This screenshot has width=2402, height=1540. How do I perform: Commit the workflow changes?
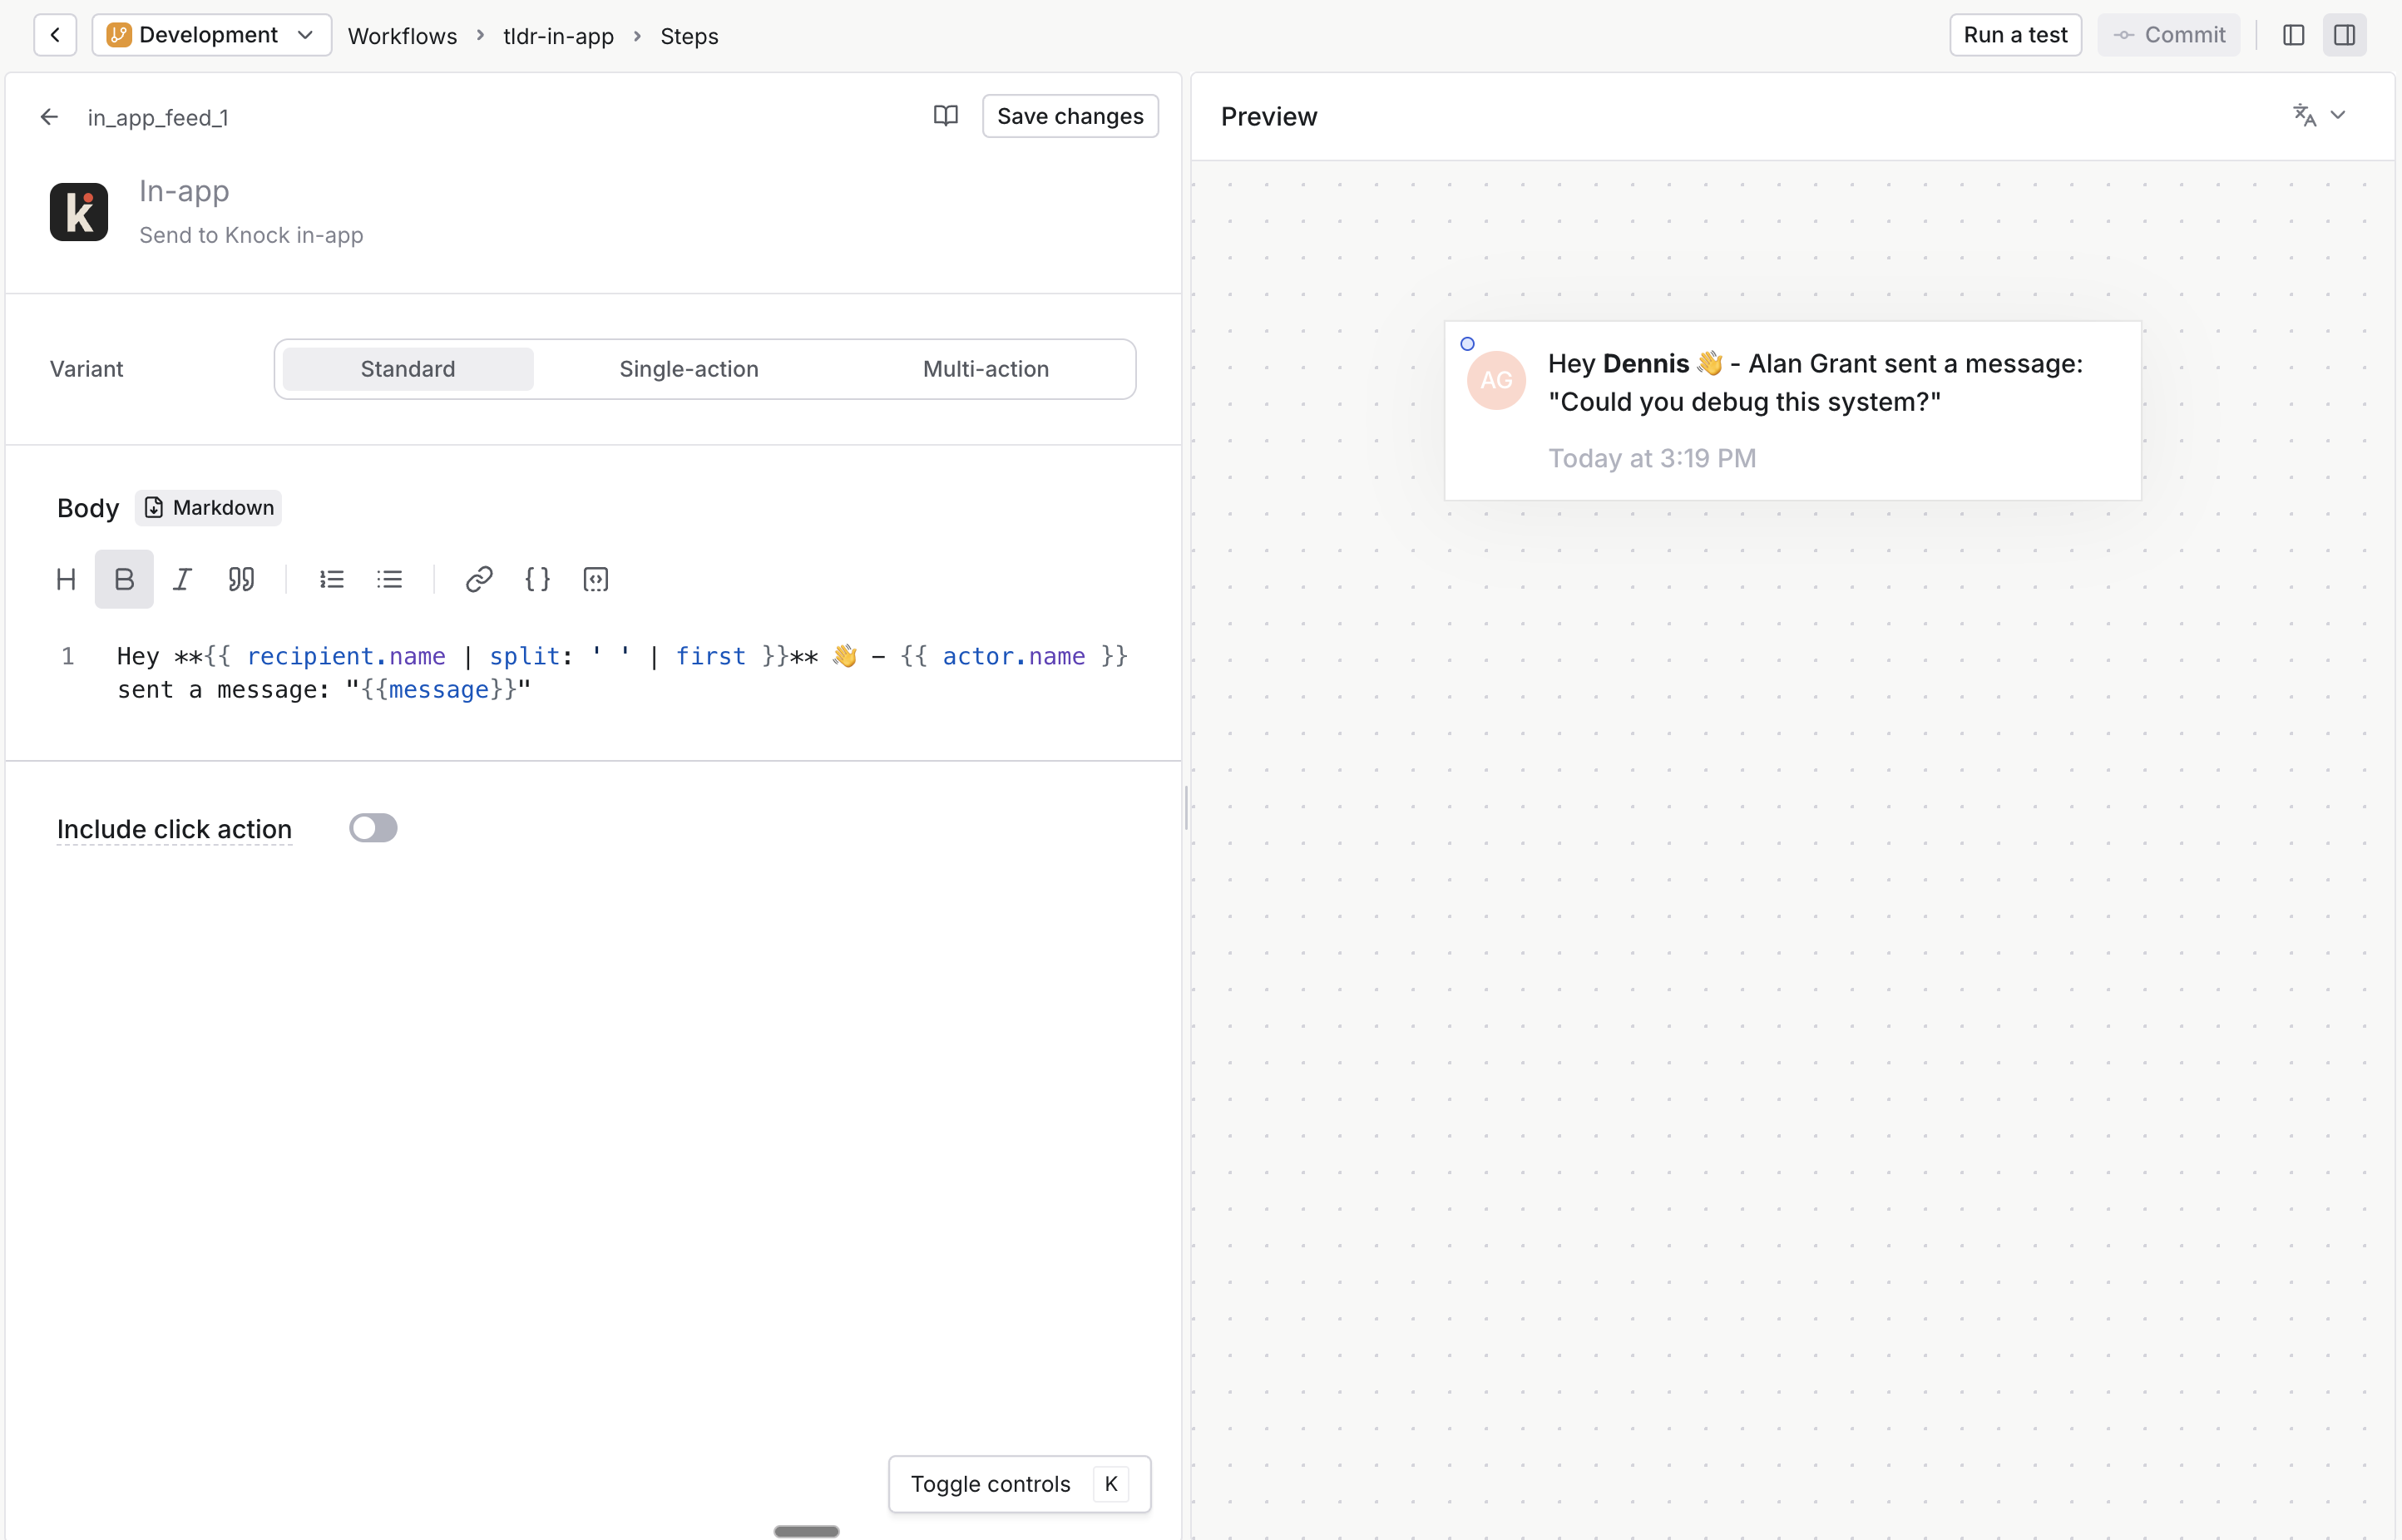click(2168, 34)
